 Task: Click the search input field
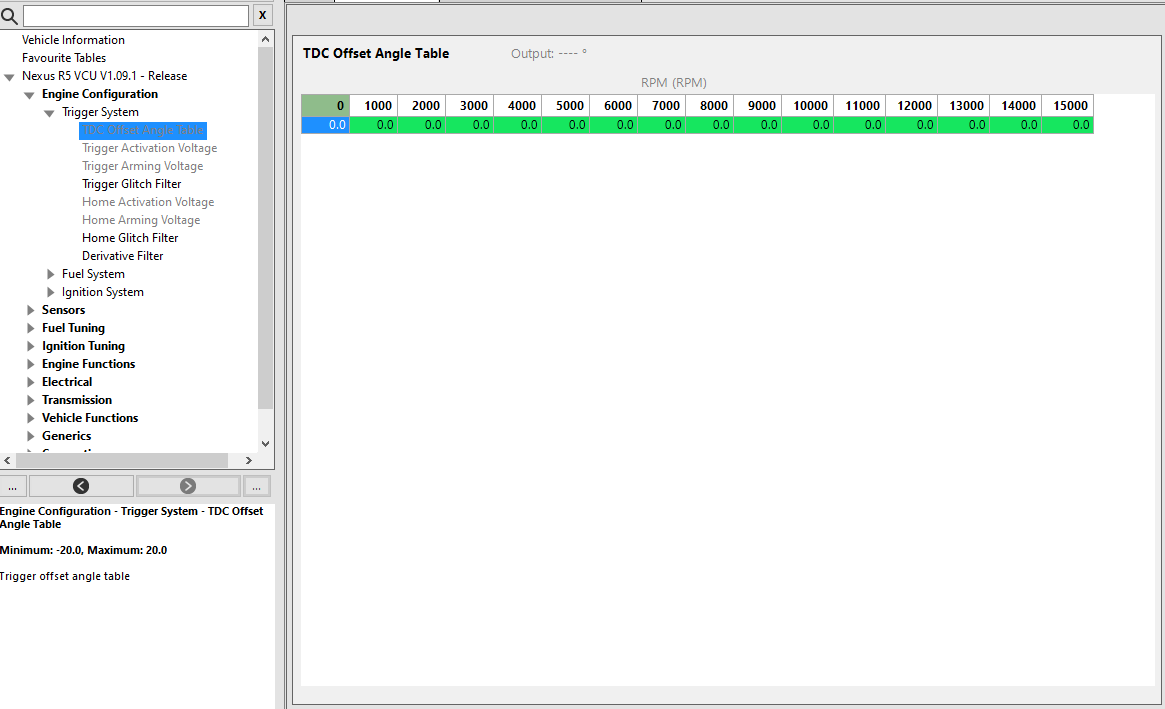pyautogui.click(x=136, y=16)
